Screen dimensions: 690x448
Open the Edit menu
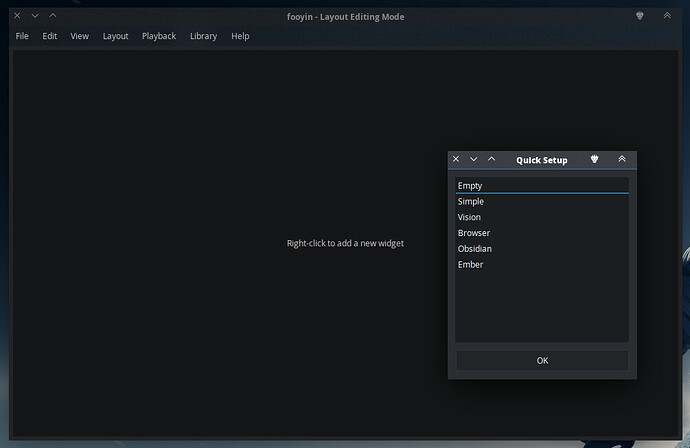[50, 36]
